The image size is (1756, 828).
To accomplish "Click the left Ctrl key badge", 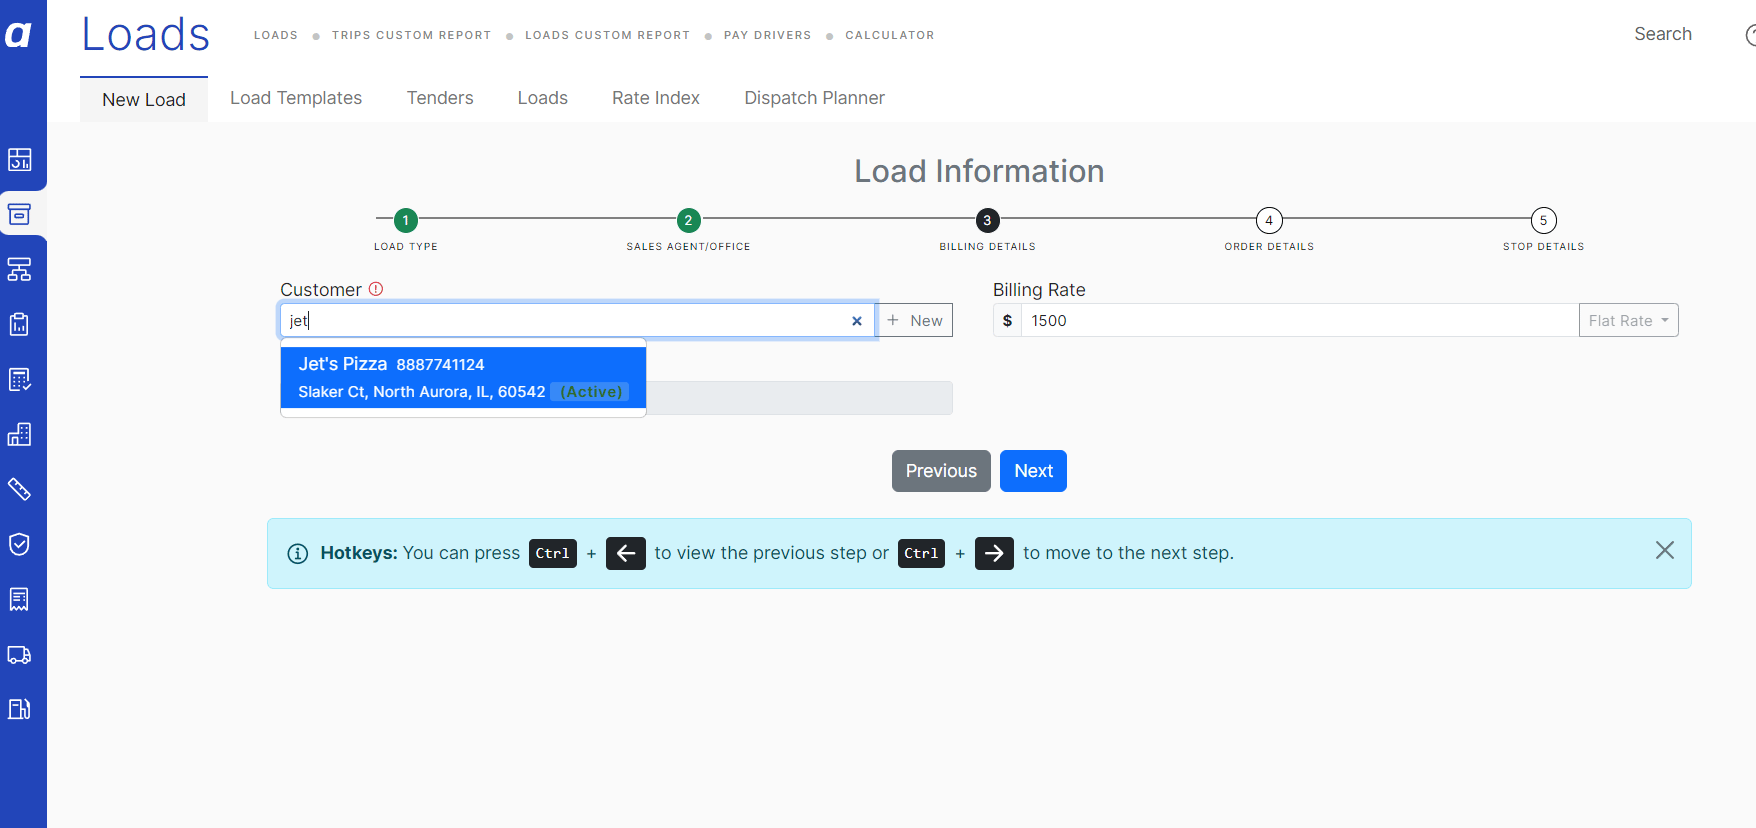I will pyautogui.click(x=553, y=553).
